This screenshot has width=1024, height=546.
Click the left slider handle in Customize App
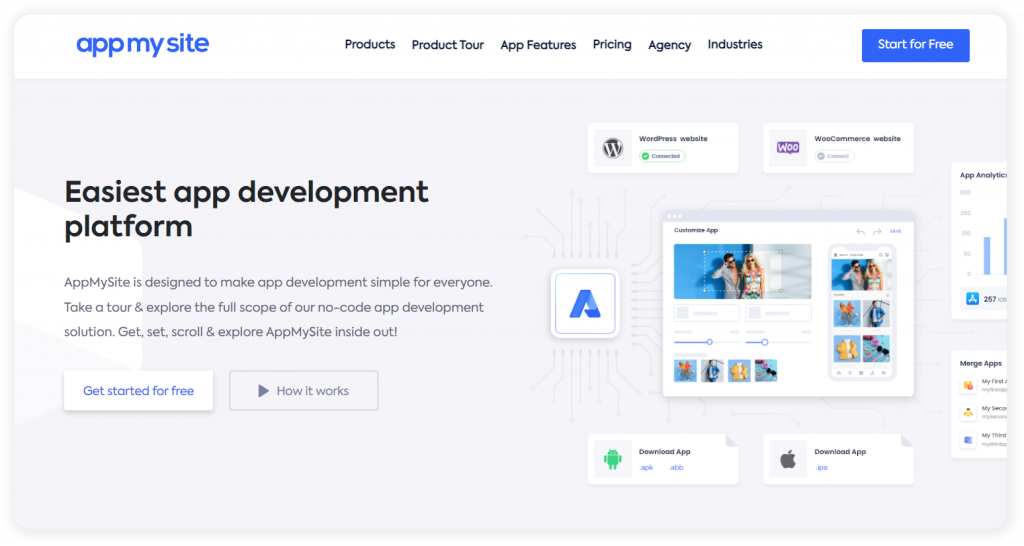tap(709, 342)
